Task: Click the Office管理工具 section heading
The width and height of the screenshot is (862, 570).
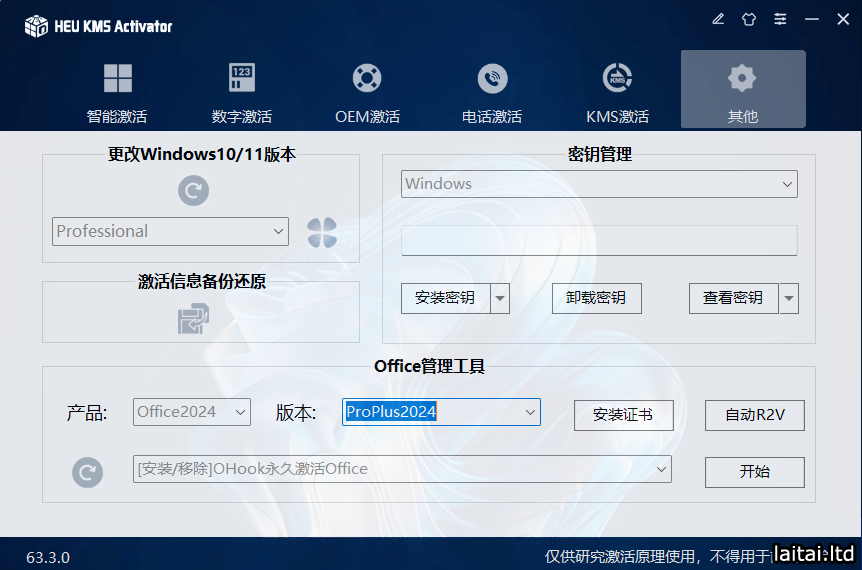Action: pos(429,366)
